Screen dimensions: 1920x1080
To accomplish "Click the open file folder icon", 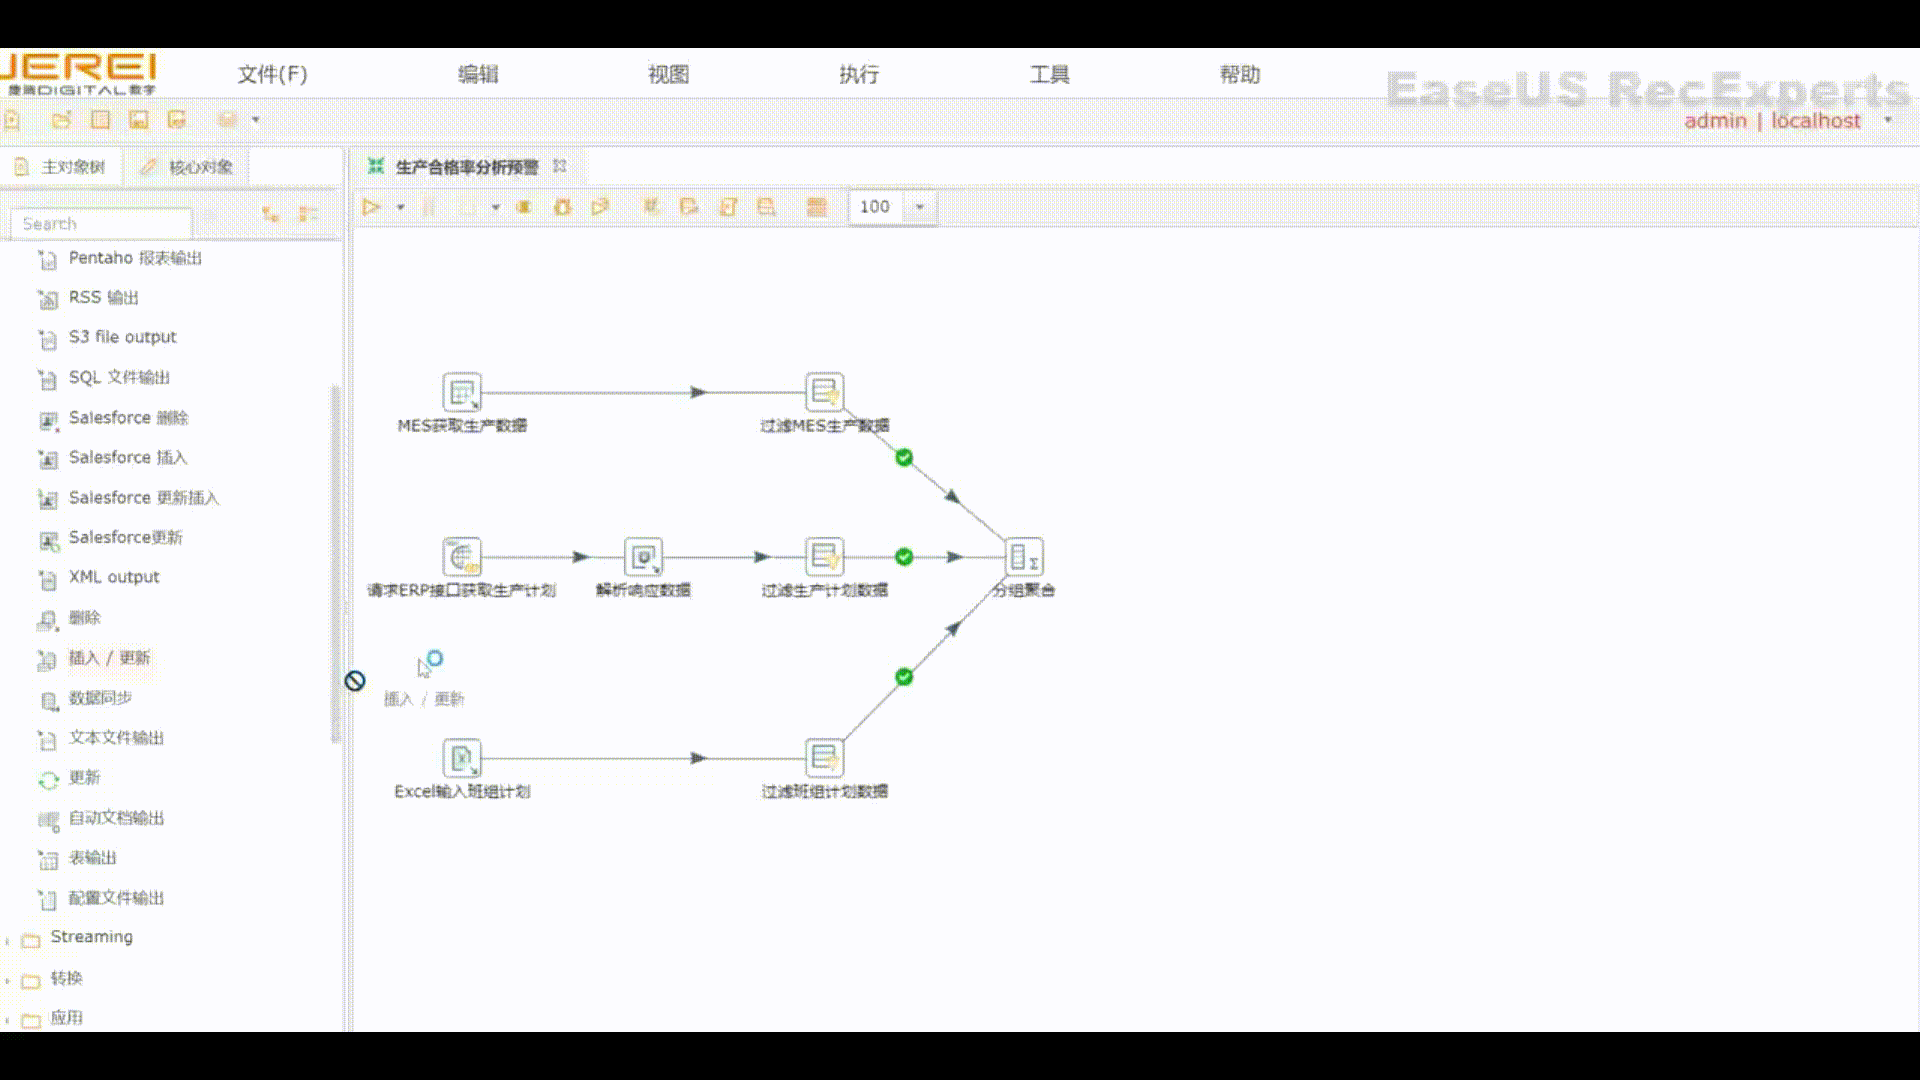I will 61,120.
